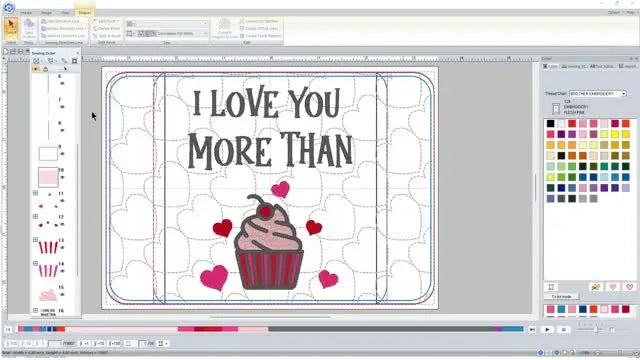
Task: Pick the black thread swatch
Action: point(551,123)
